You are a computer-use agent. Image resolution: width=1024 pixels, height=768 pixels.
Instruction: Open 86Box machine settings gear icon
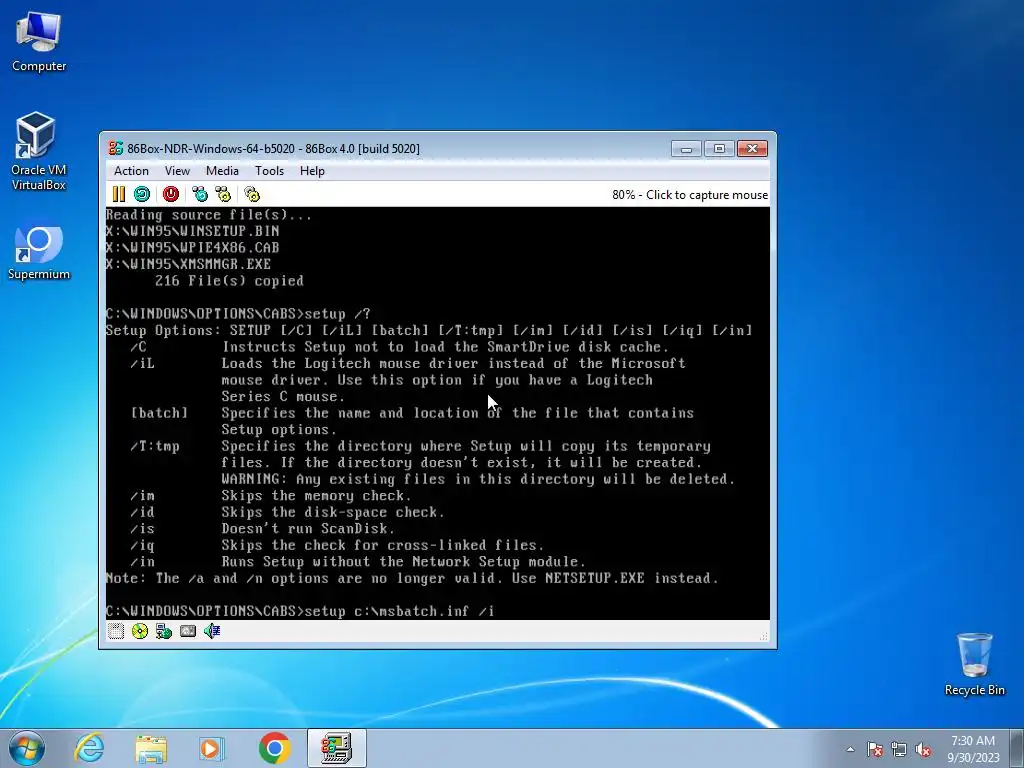252,194
